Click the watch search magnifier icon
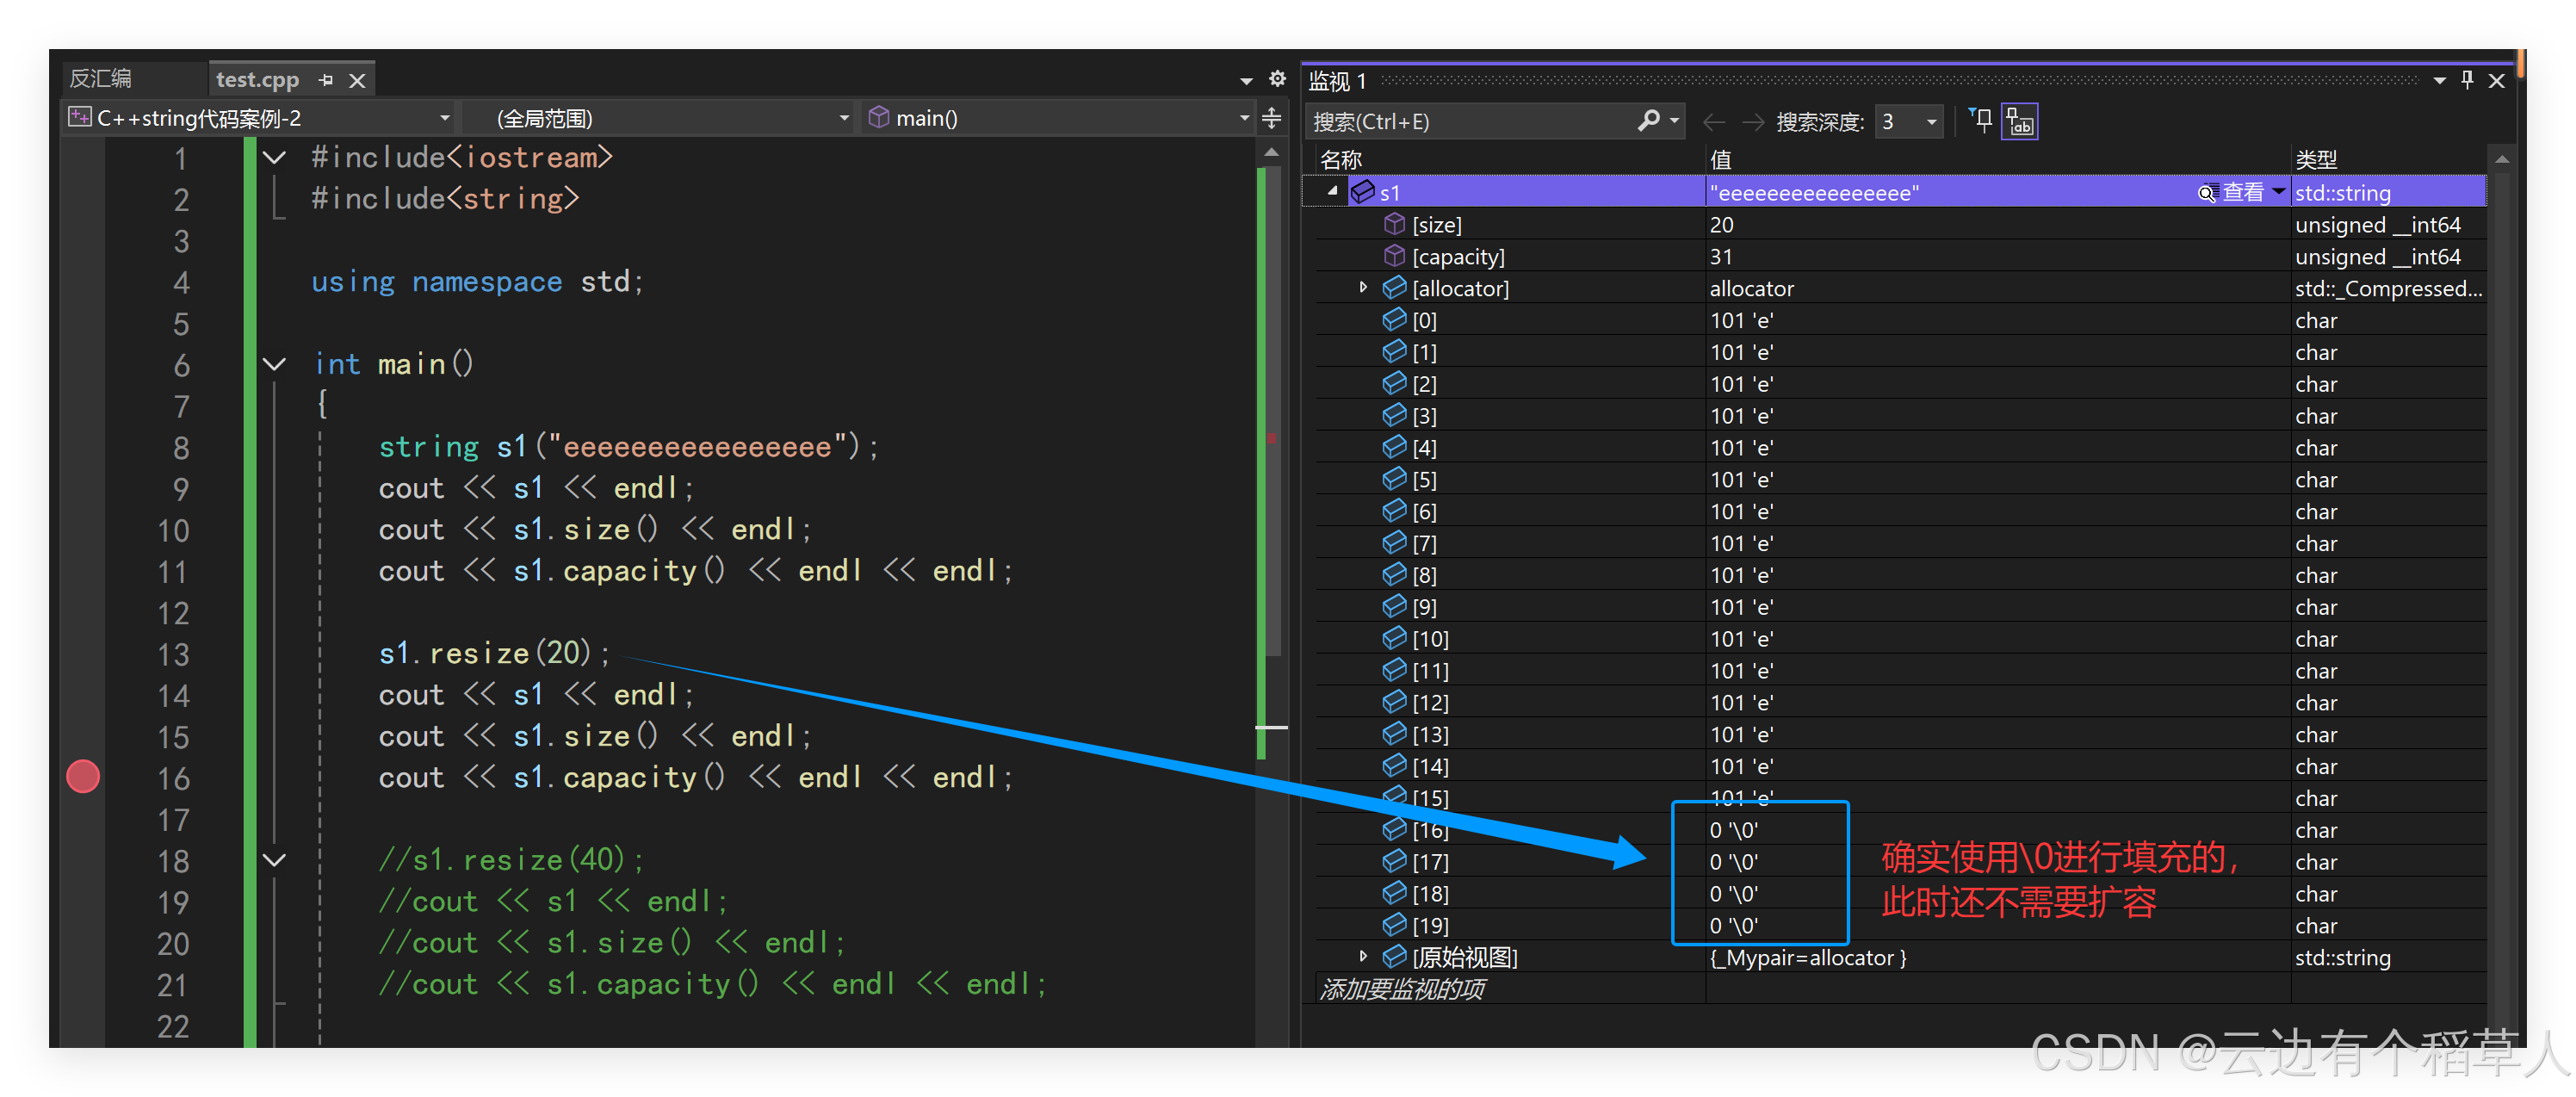The height and width of the screenshot is (1097, 2576). 1648,121
